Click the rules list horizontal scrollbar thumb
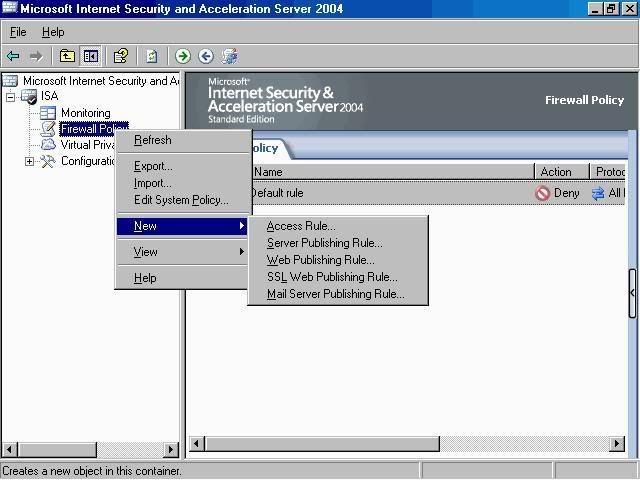The width and height of the screenshot is (640, 480). (x=322, y=443)
